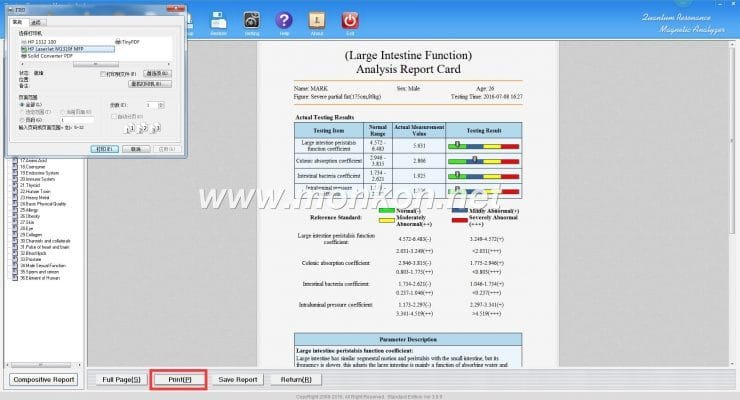The width and height of the screenshot is (740, 400).
Task: Click the 'Parameter Description' header
Action: click(408, 339)
